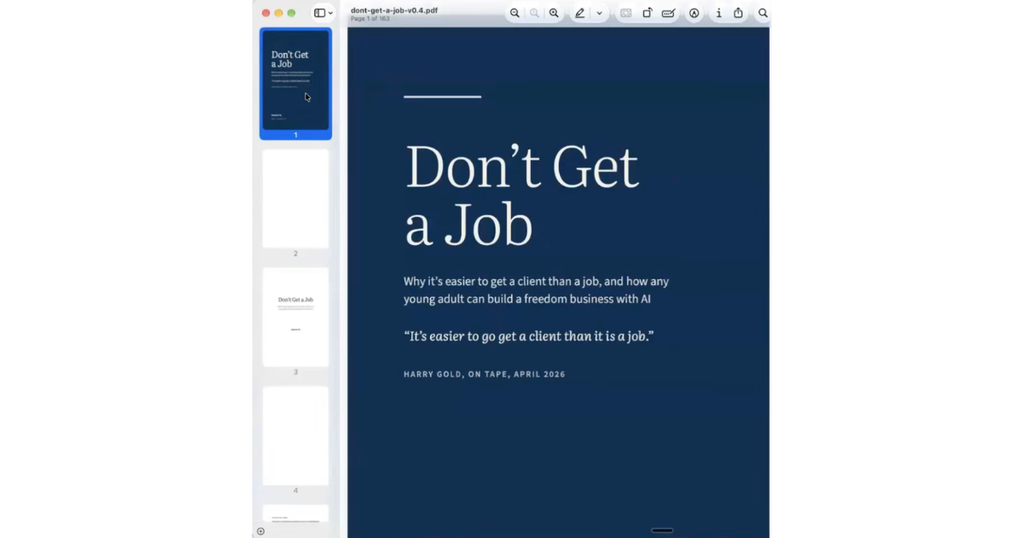Click the rectangular selection tool icon
Viewport: 1024px width, 538px height.
pyautogui.click(x=626, y=13)
